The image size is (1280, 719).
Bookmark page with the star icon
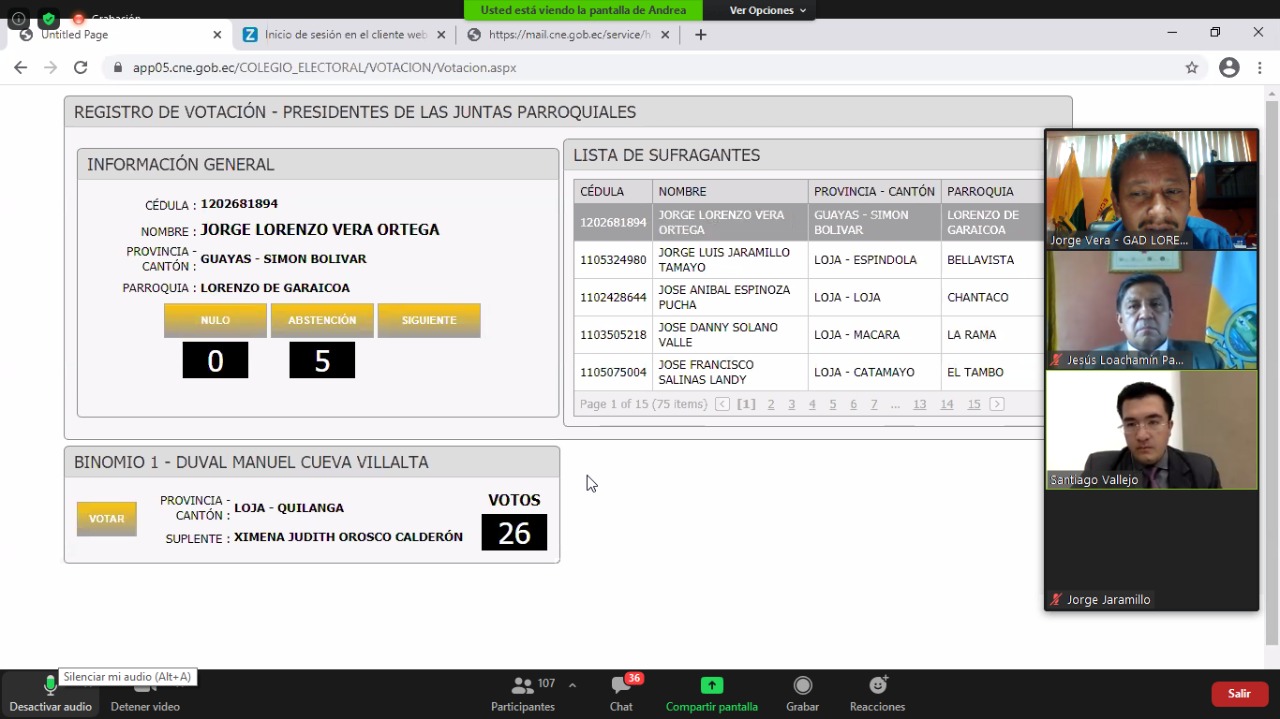click(1191, 68)
